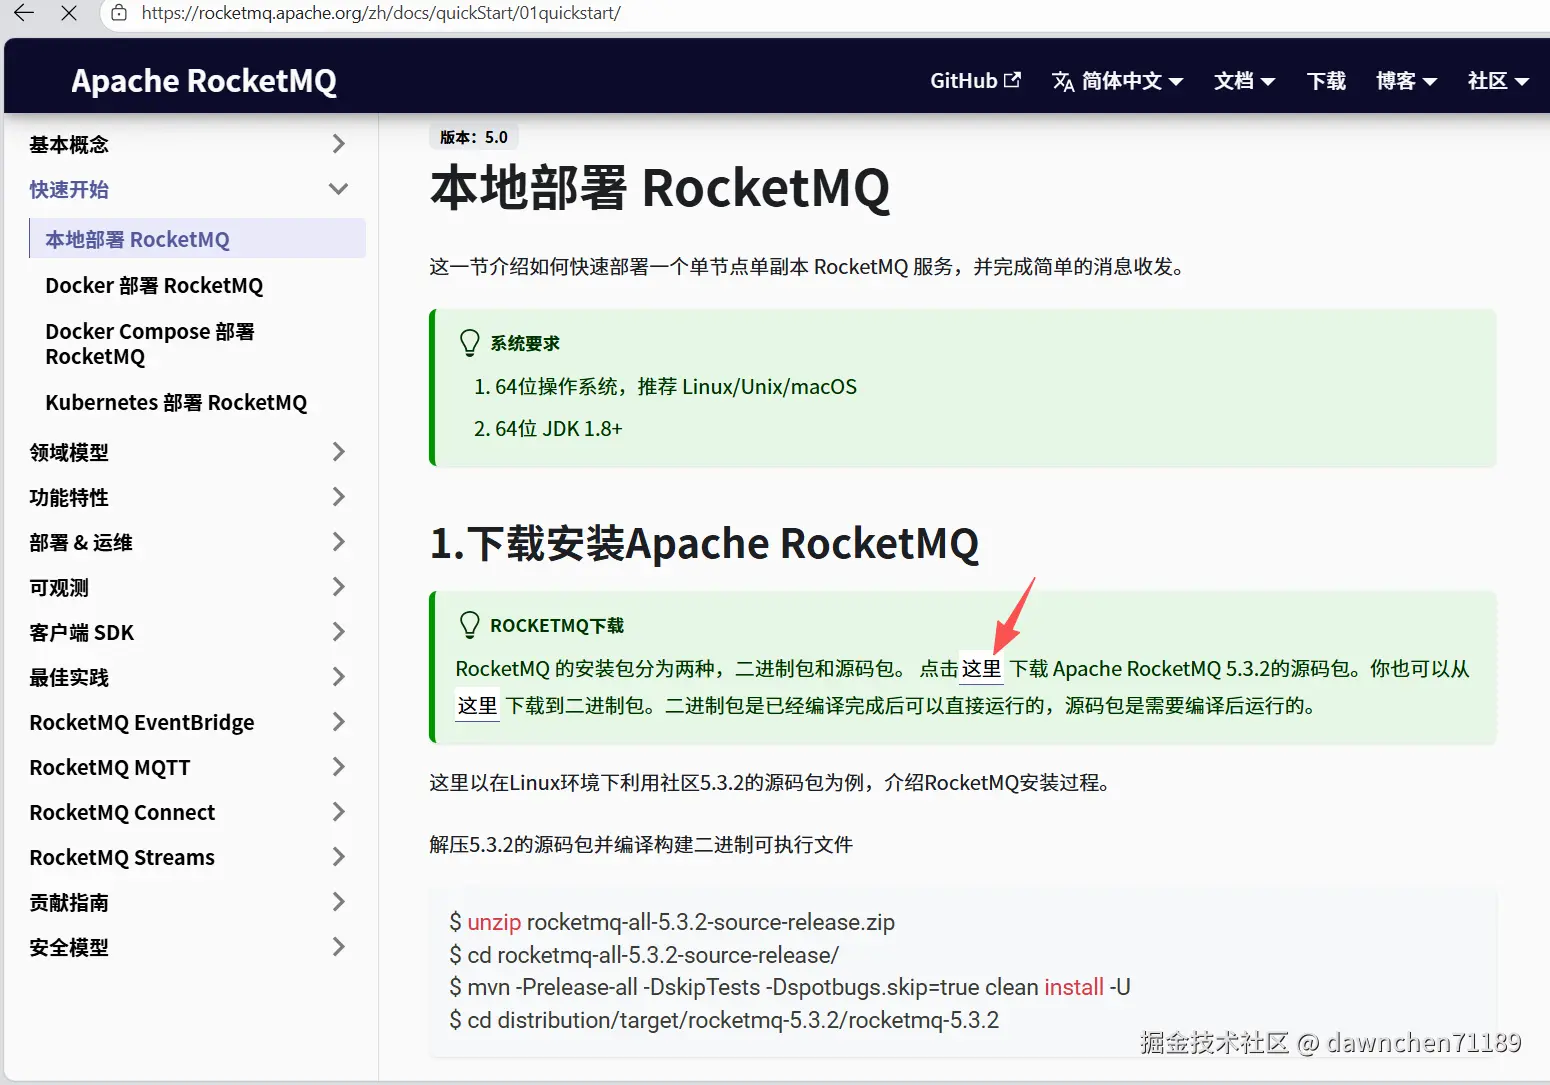Click requirement 64位操作系统 Linux/Unix/macOS
Viewport: 1550px width, 1085px height.
676,387
